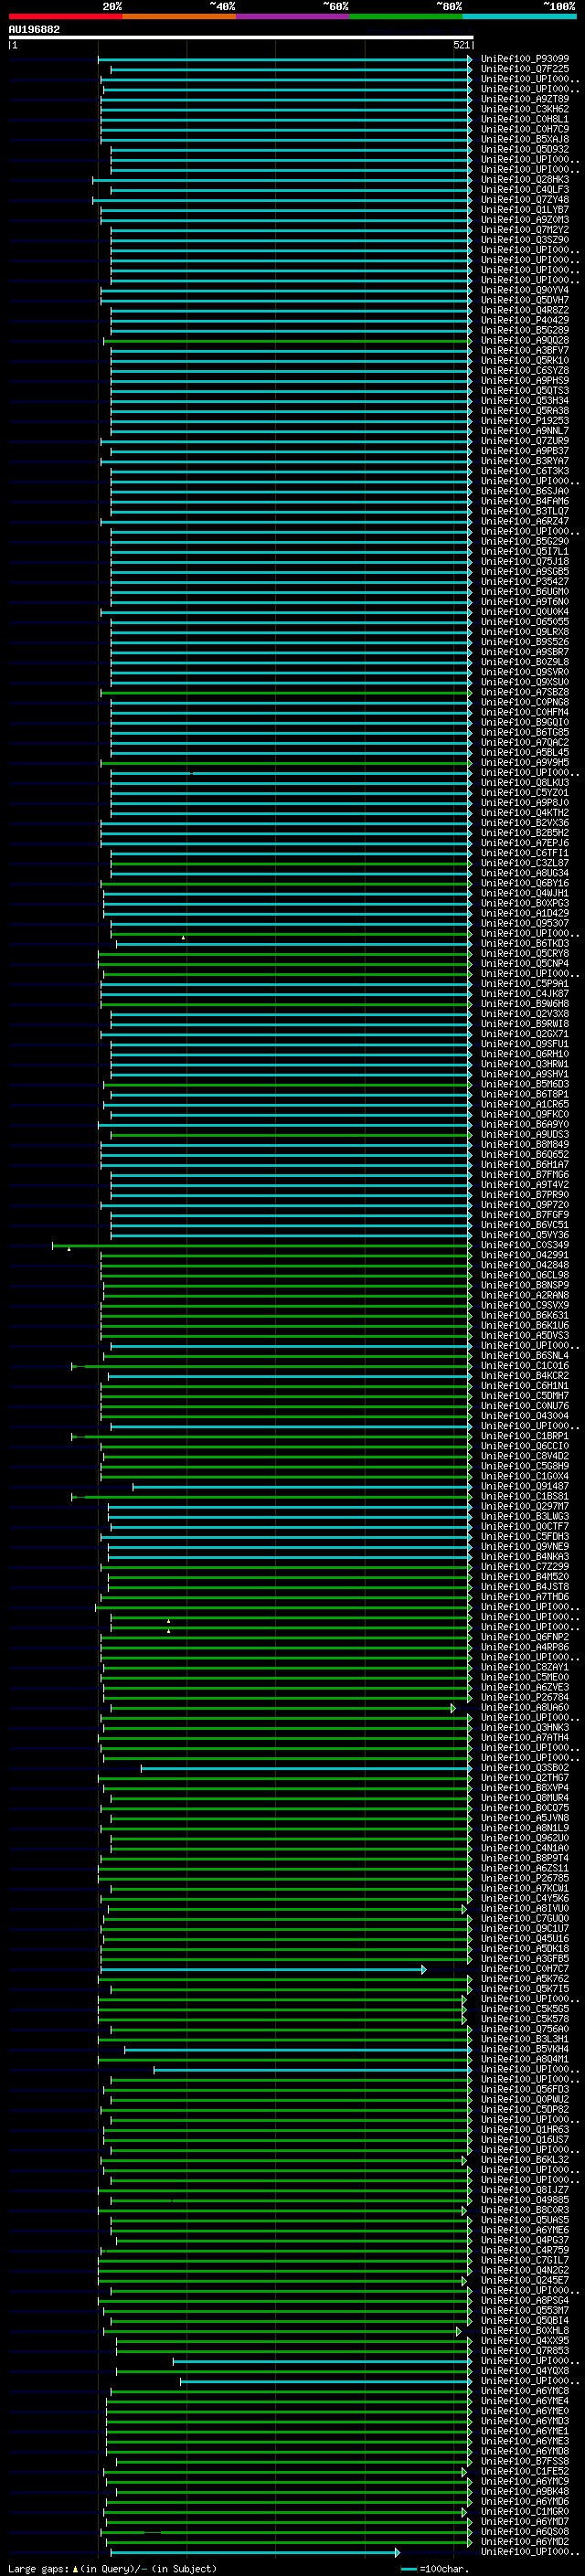Select the UniRef100_A3BFV7 label
Screen dimensions: 585x2576
(524, 351)
